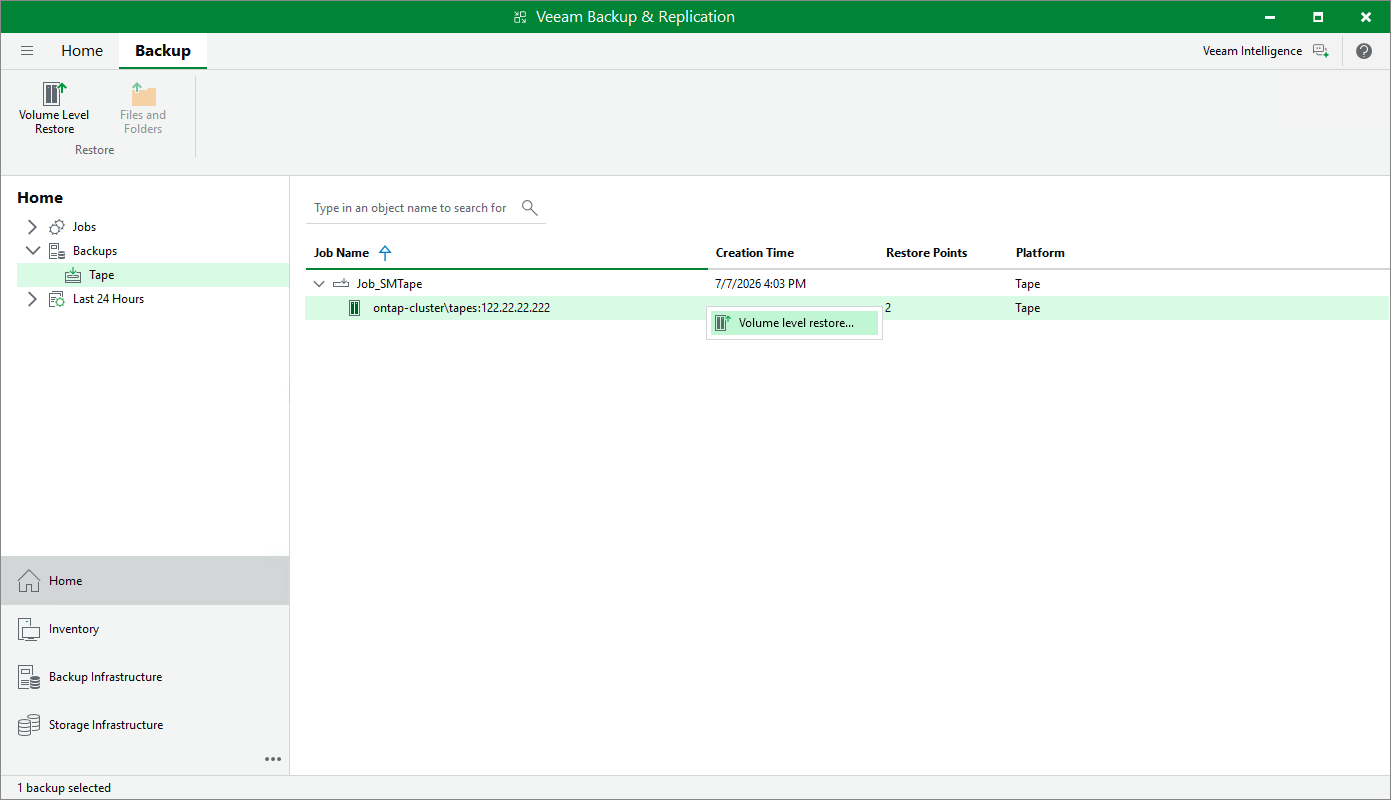Collapse the Backups tree node
The height and width of the screenshot is (800, 1391).
coord(32,251)
